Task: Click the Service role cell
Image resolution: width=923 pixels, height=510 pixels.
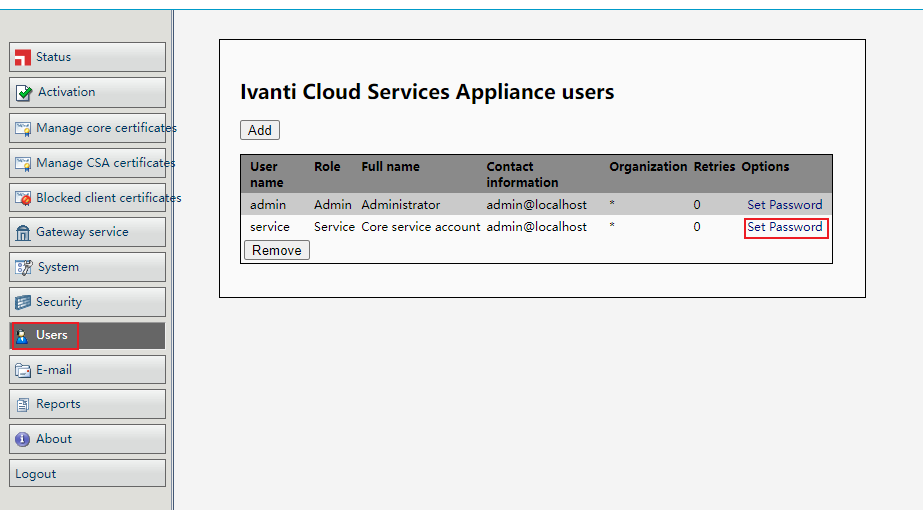Action: click(x=334, y=227)
